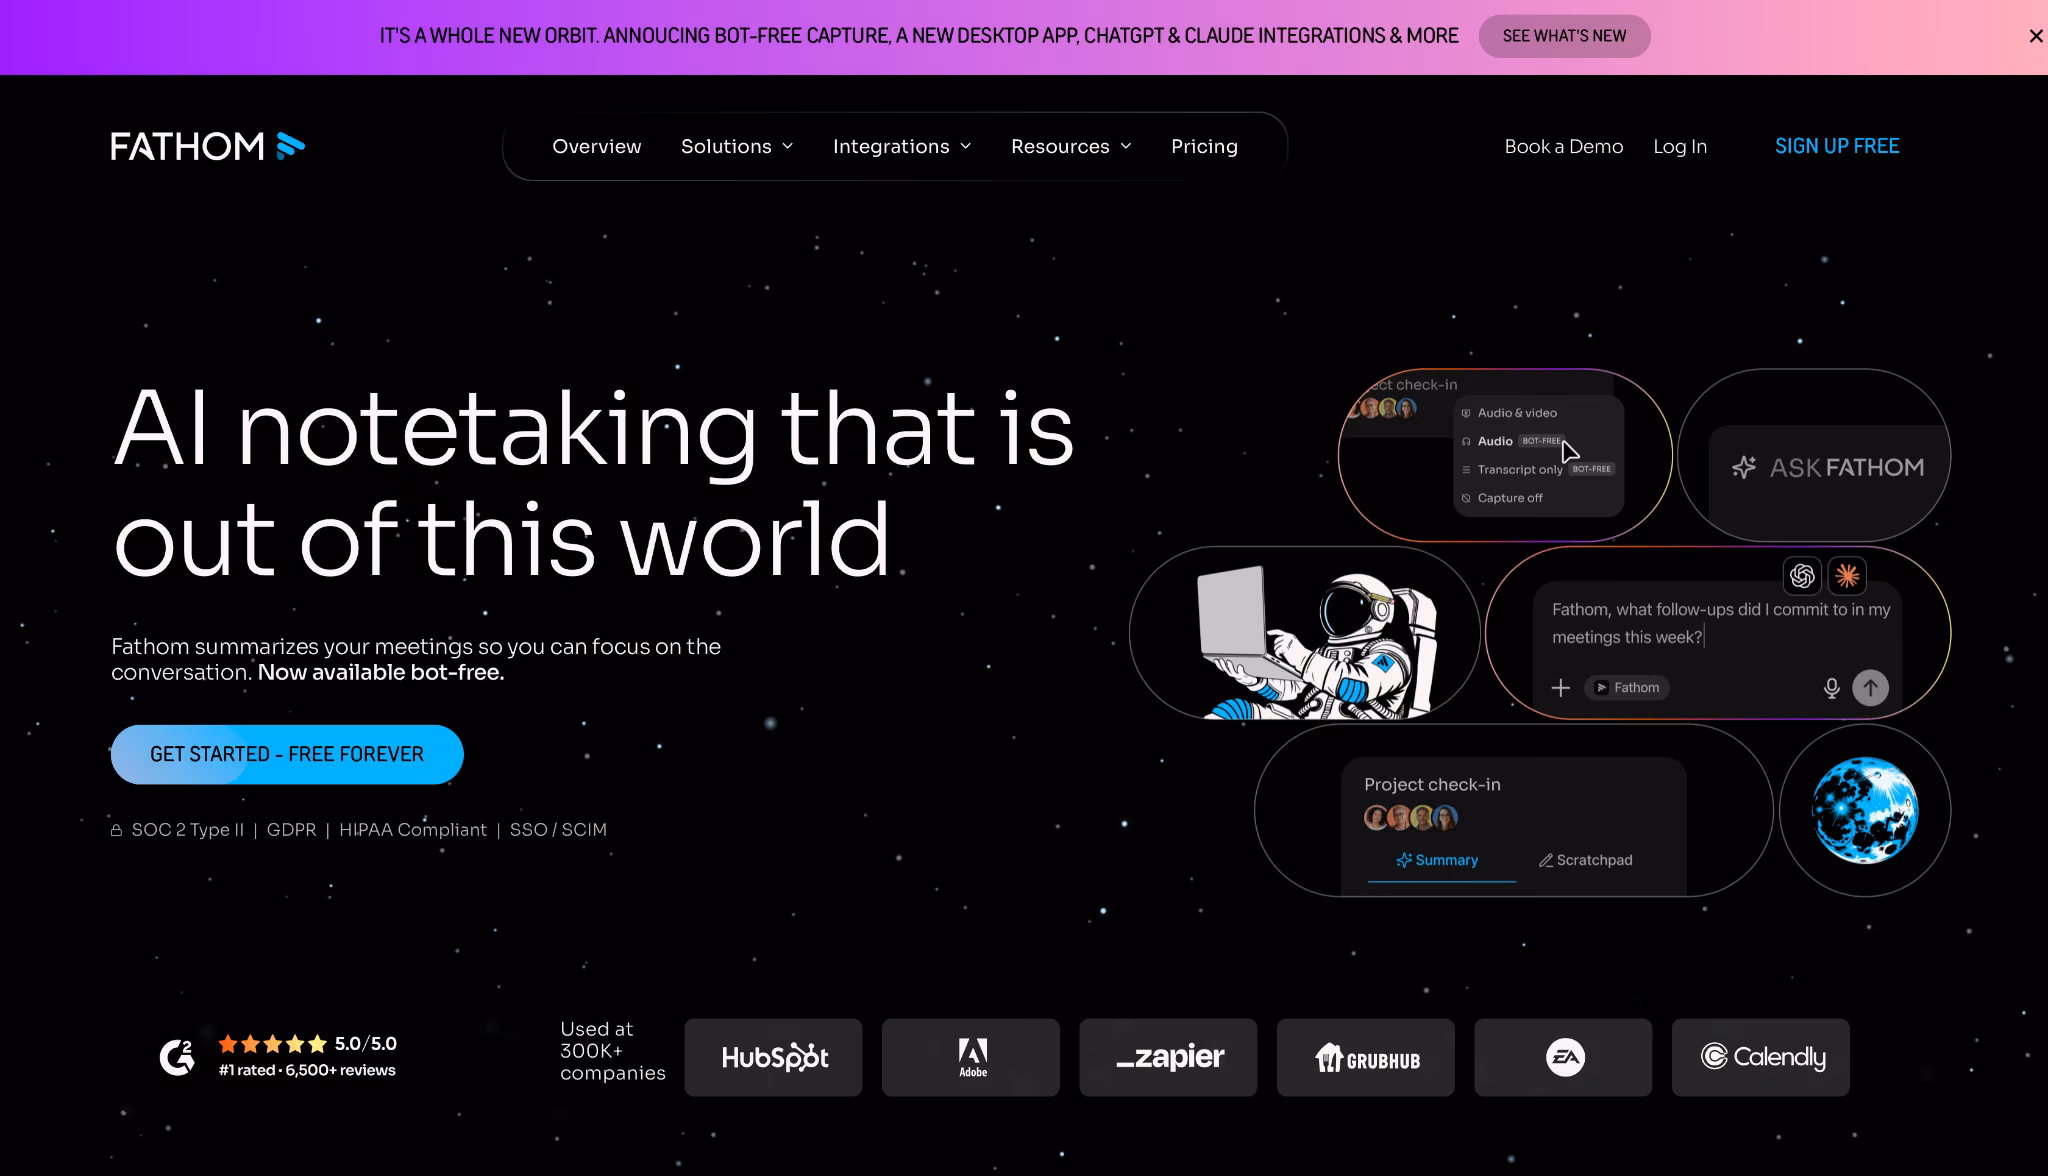Click the See What's New button
This screenshot has width=2048, height=1176.
point(1564,36)
